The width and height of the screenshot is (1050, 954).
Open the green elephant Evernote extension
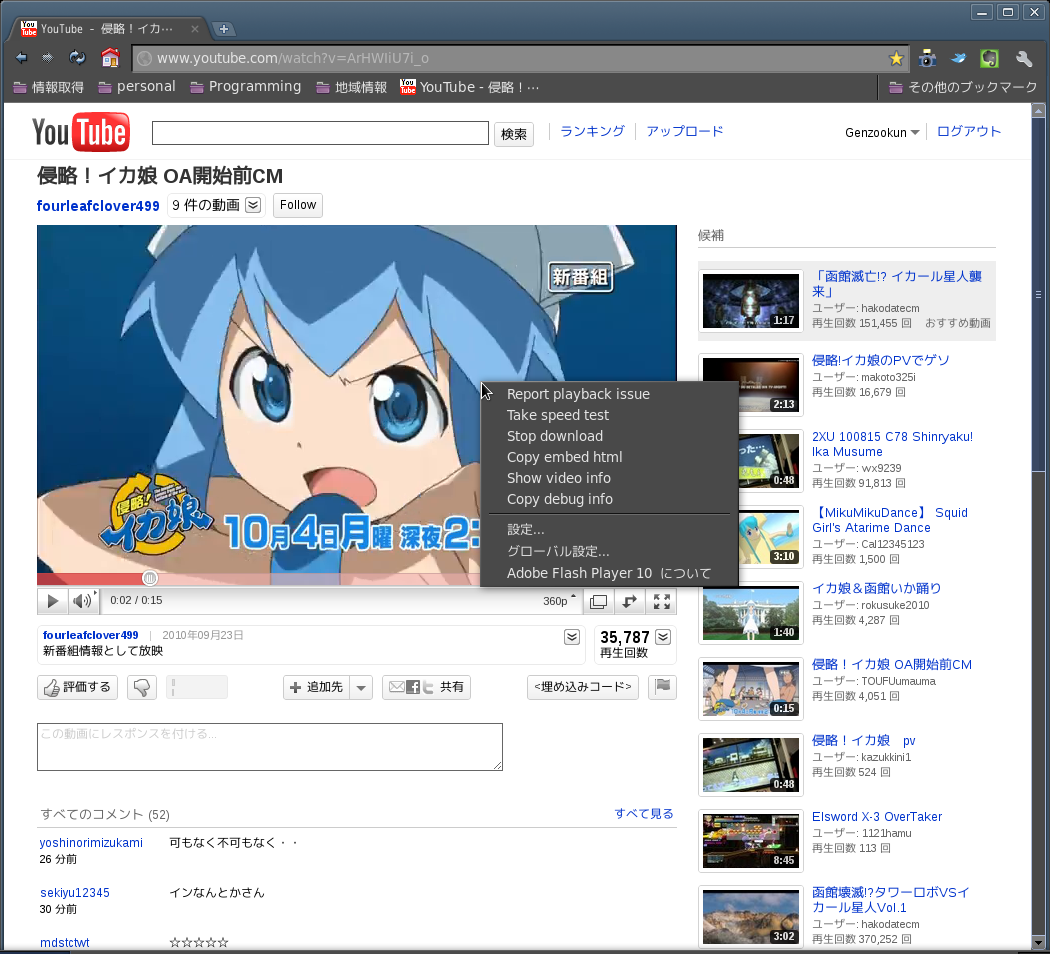tap(989, 59)
